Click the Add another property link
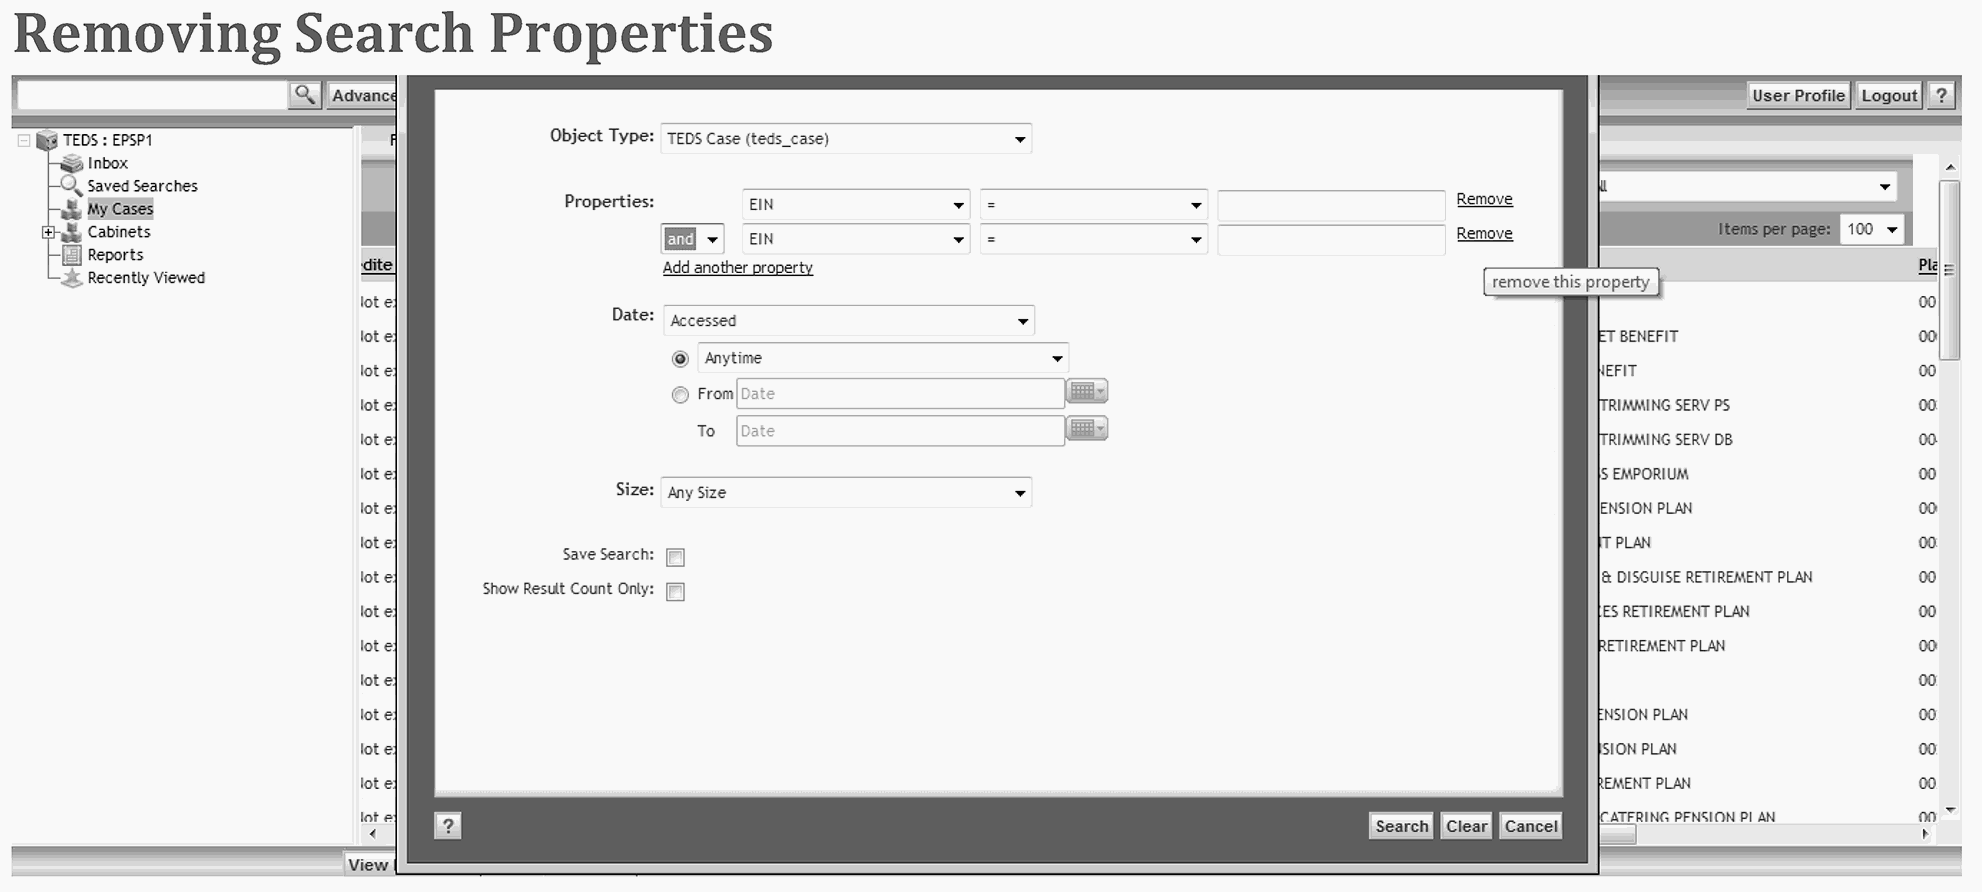The width and height of the screenshot is (1982, 892). click(737, 268)
